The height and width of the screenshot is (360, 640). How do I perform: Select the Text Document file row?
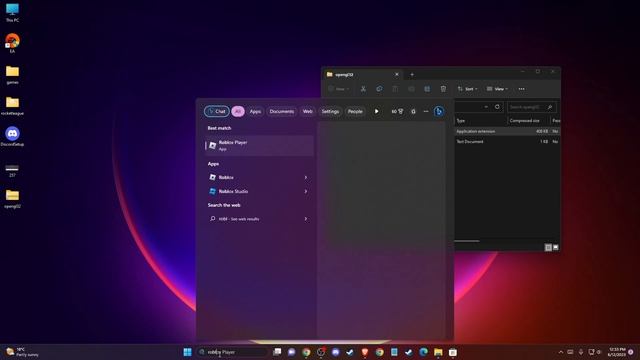point(507,142)
